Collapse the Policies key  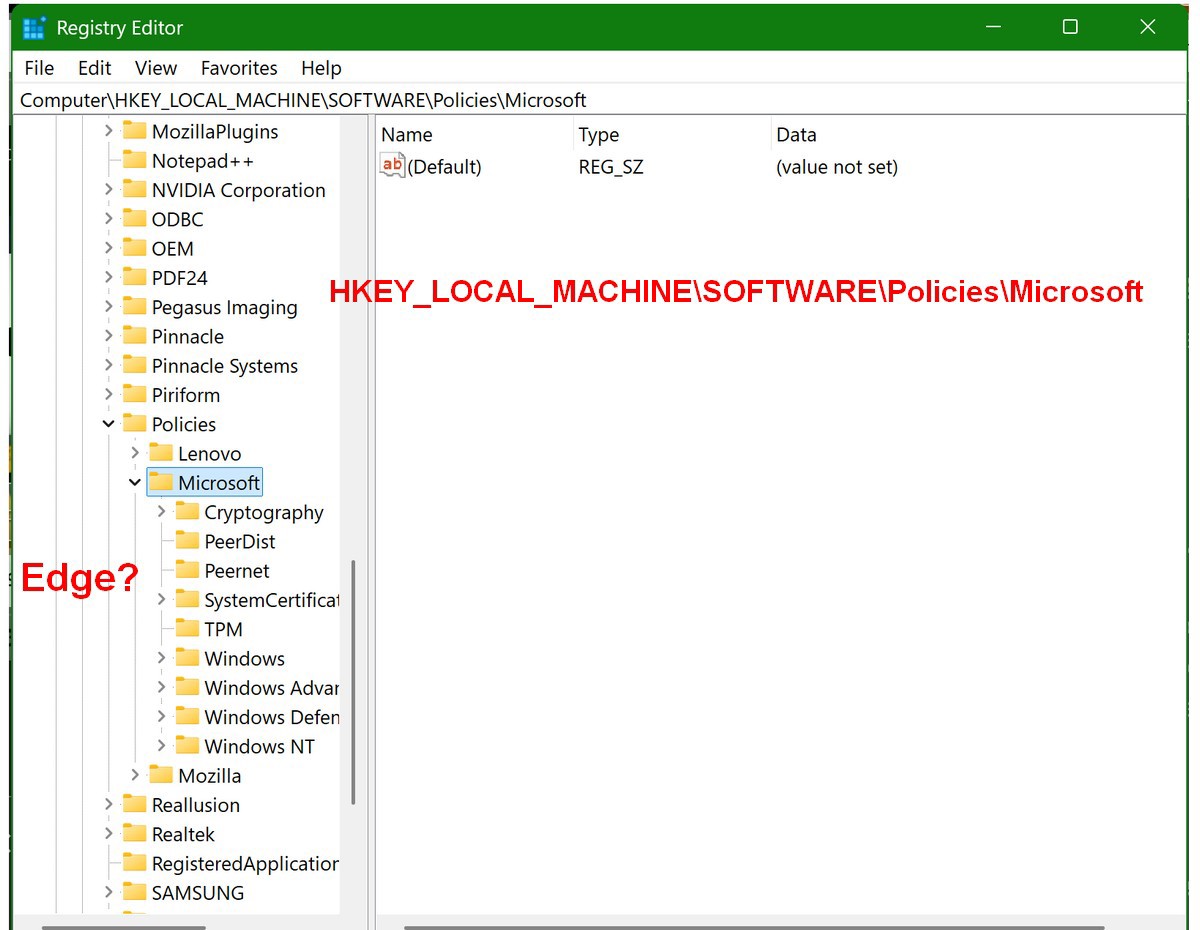109,424
